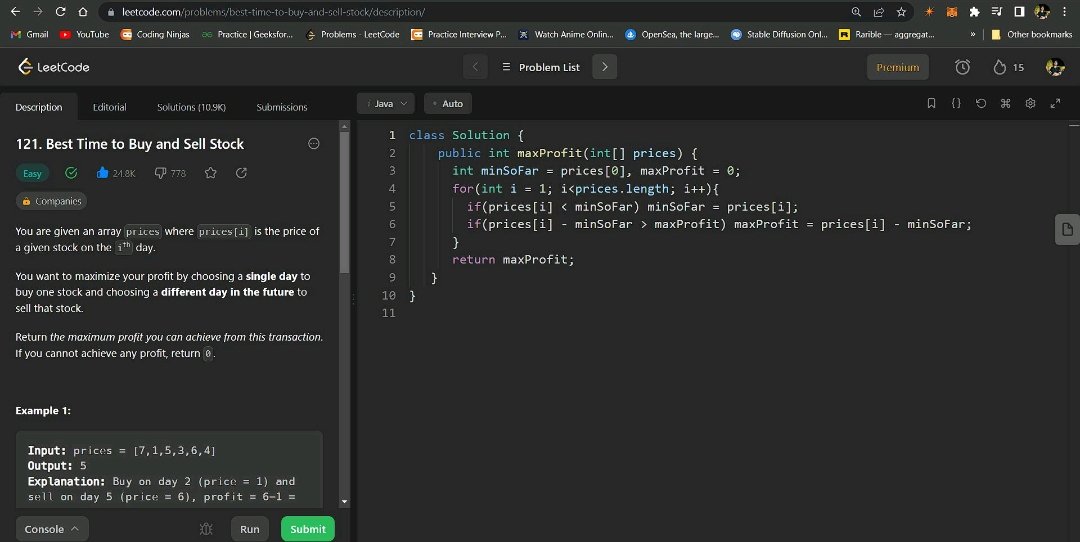Switch to Description tab
This screenshot has height=542, width=1080.
(39, 107)
